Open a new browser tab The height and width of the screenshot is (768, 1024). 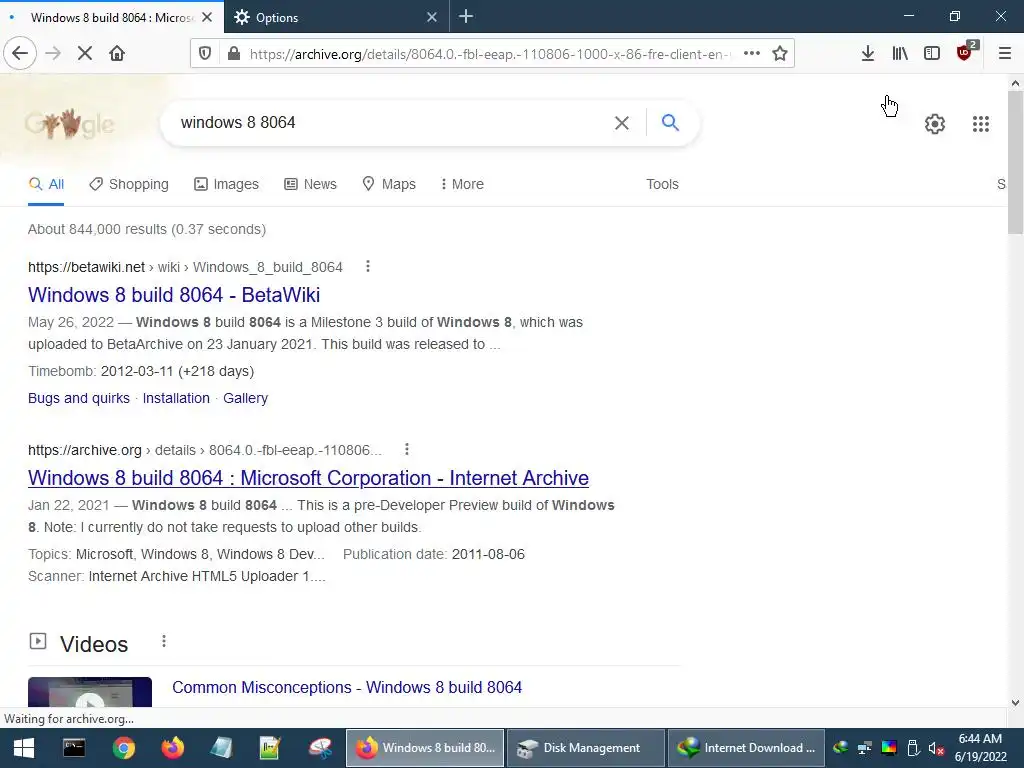pyautogui.click(x=466, y=16)
